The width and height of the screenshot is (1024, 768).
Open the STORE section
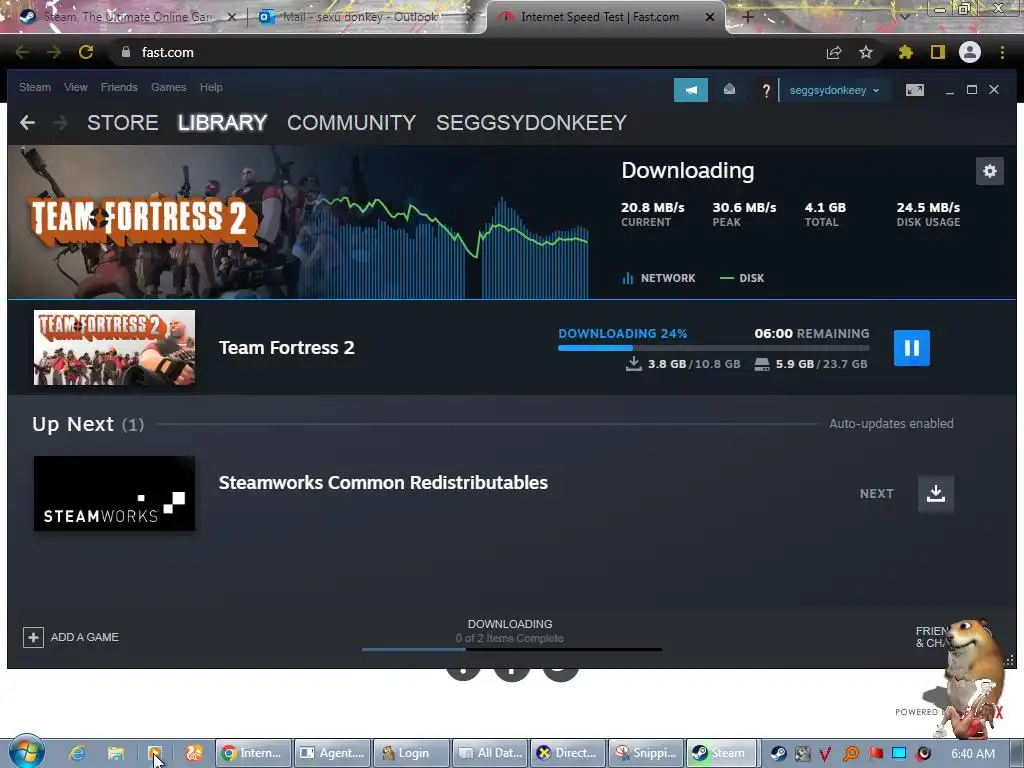[123, 123]
